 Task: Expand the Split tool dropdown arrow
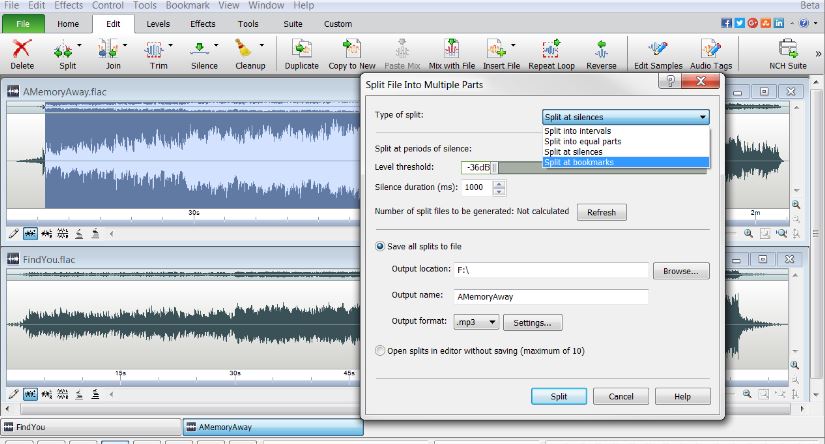(79, 46)
